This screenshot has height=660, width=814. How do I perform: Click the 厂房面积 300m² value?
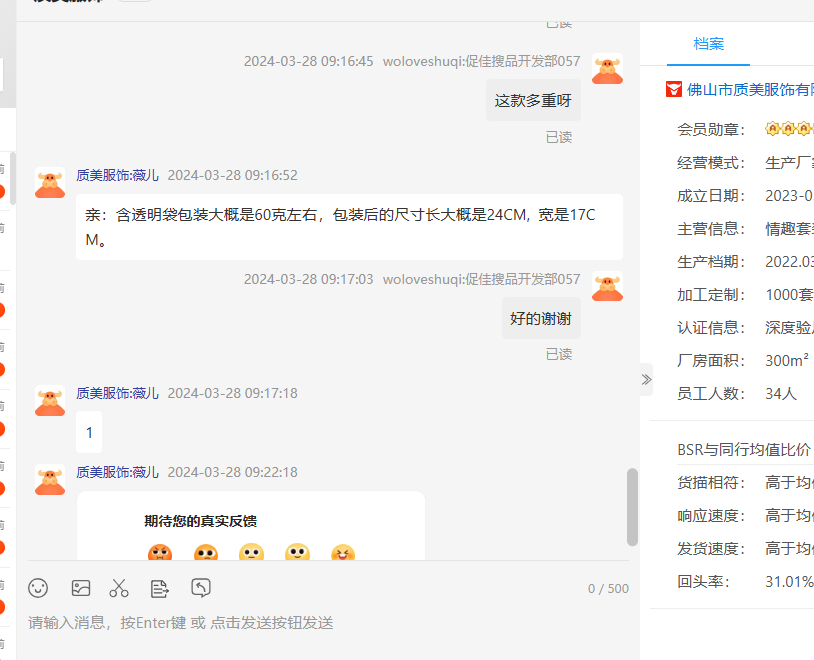[787, 360]
